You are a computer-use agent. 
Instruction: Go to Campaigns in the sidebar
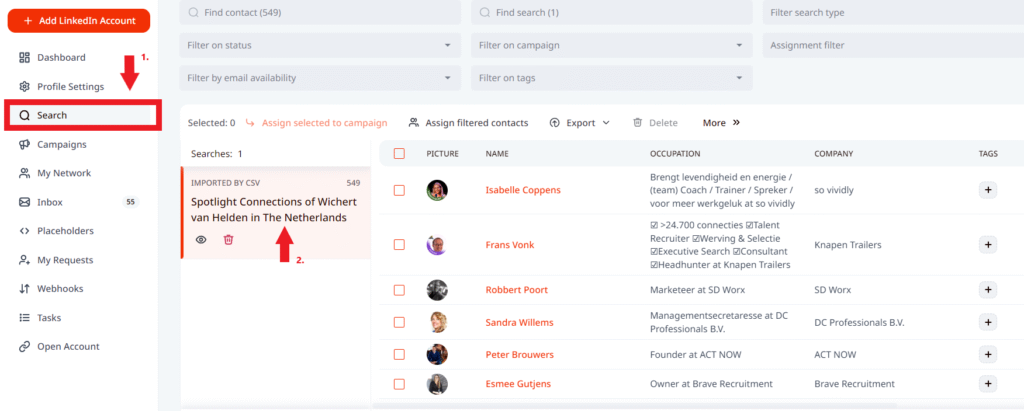(61, 144)
